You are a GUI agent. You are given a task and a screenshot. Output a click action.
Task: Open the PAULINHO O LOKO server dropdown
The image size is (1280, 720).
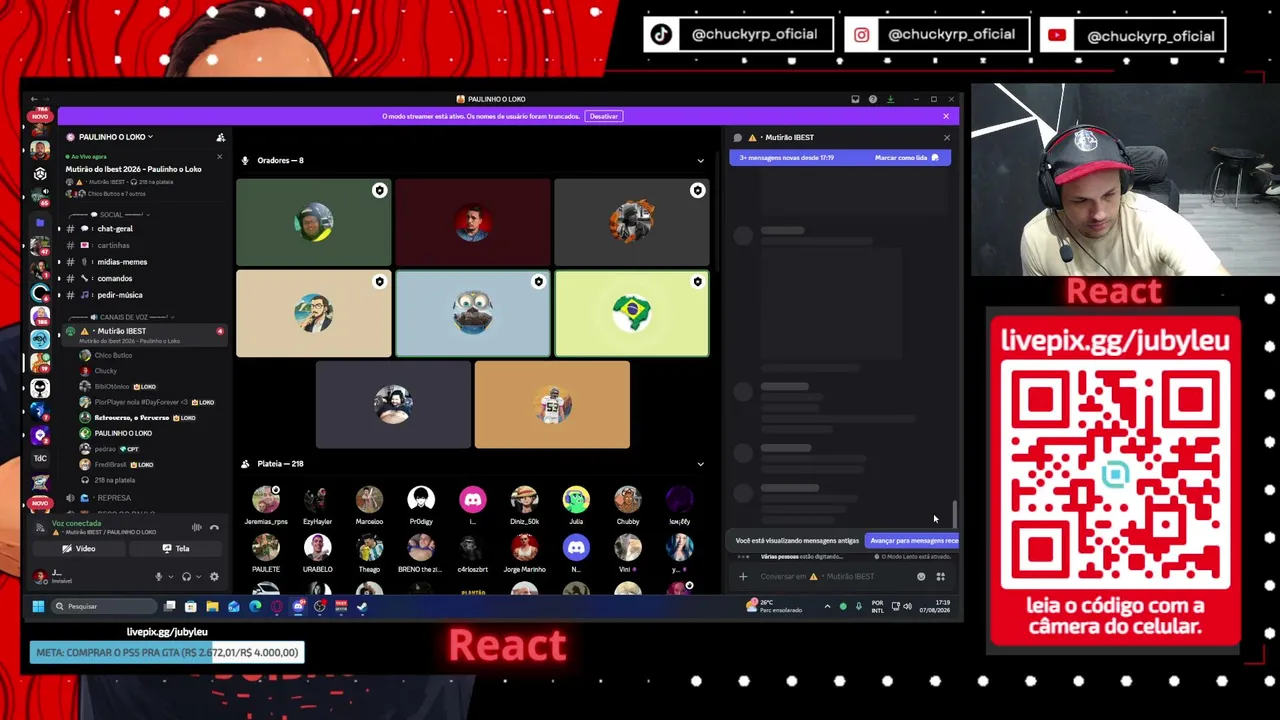[x=115, y=137]
